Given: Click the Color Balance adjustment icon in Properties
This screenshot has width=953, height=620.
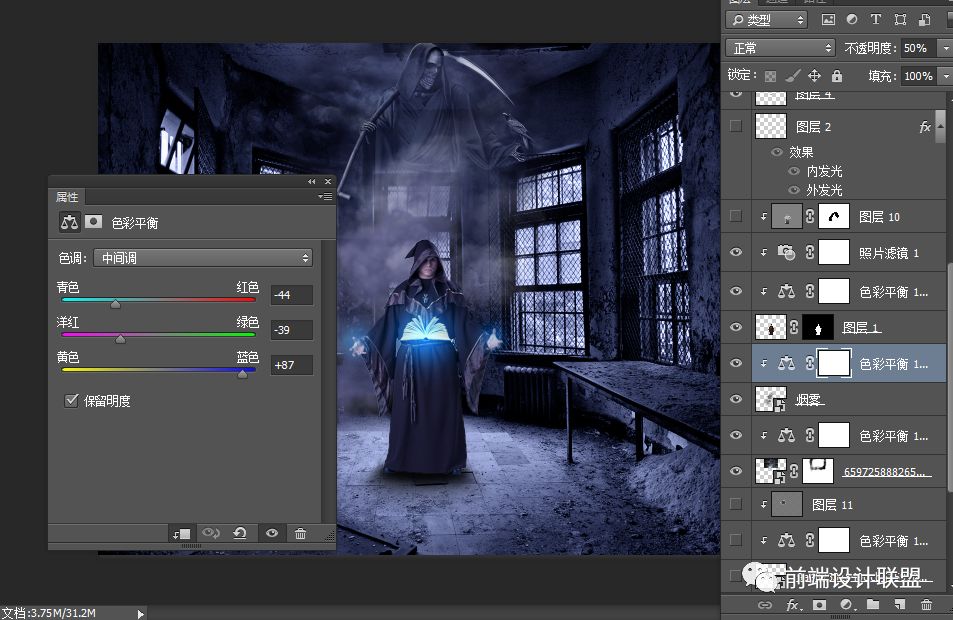Looking at the screenshot, I should [x=69, y=222].
